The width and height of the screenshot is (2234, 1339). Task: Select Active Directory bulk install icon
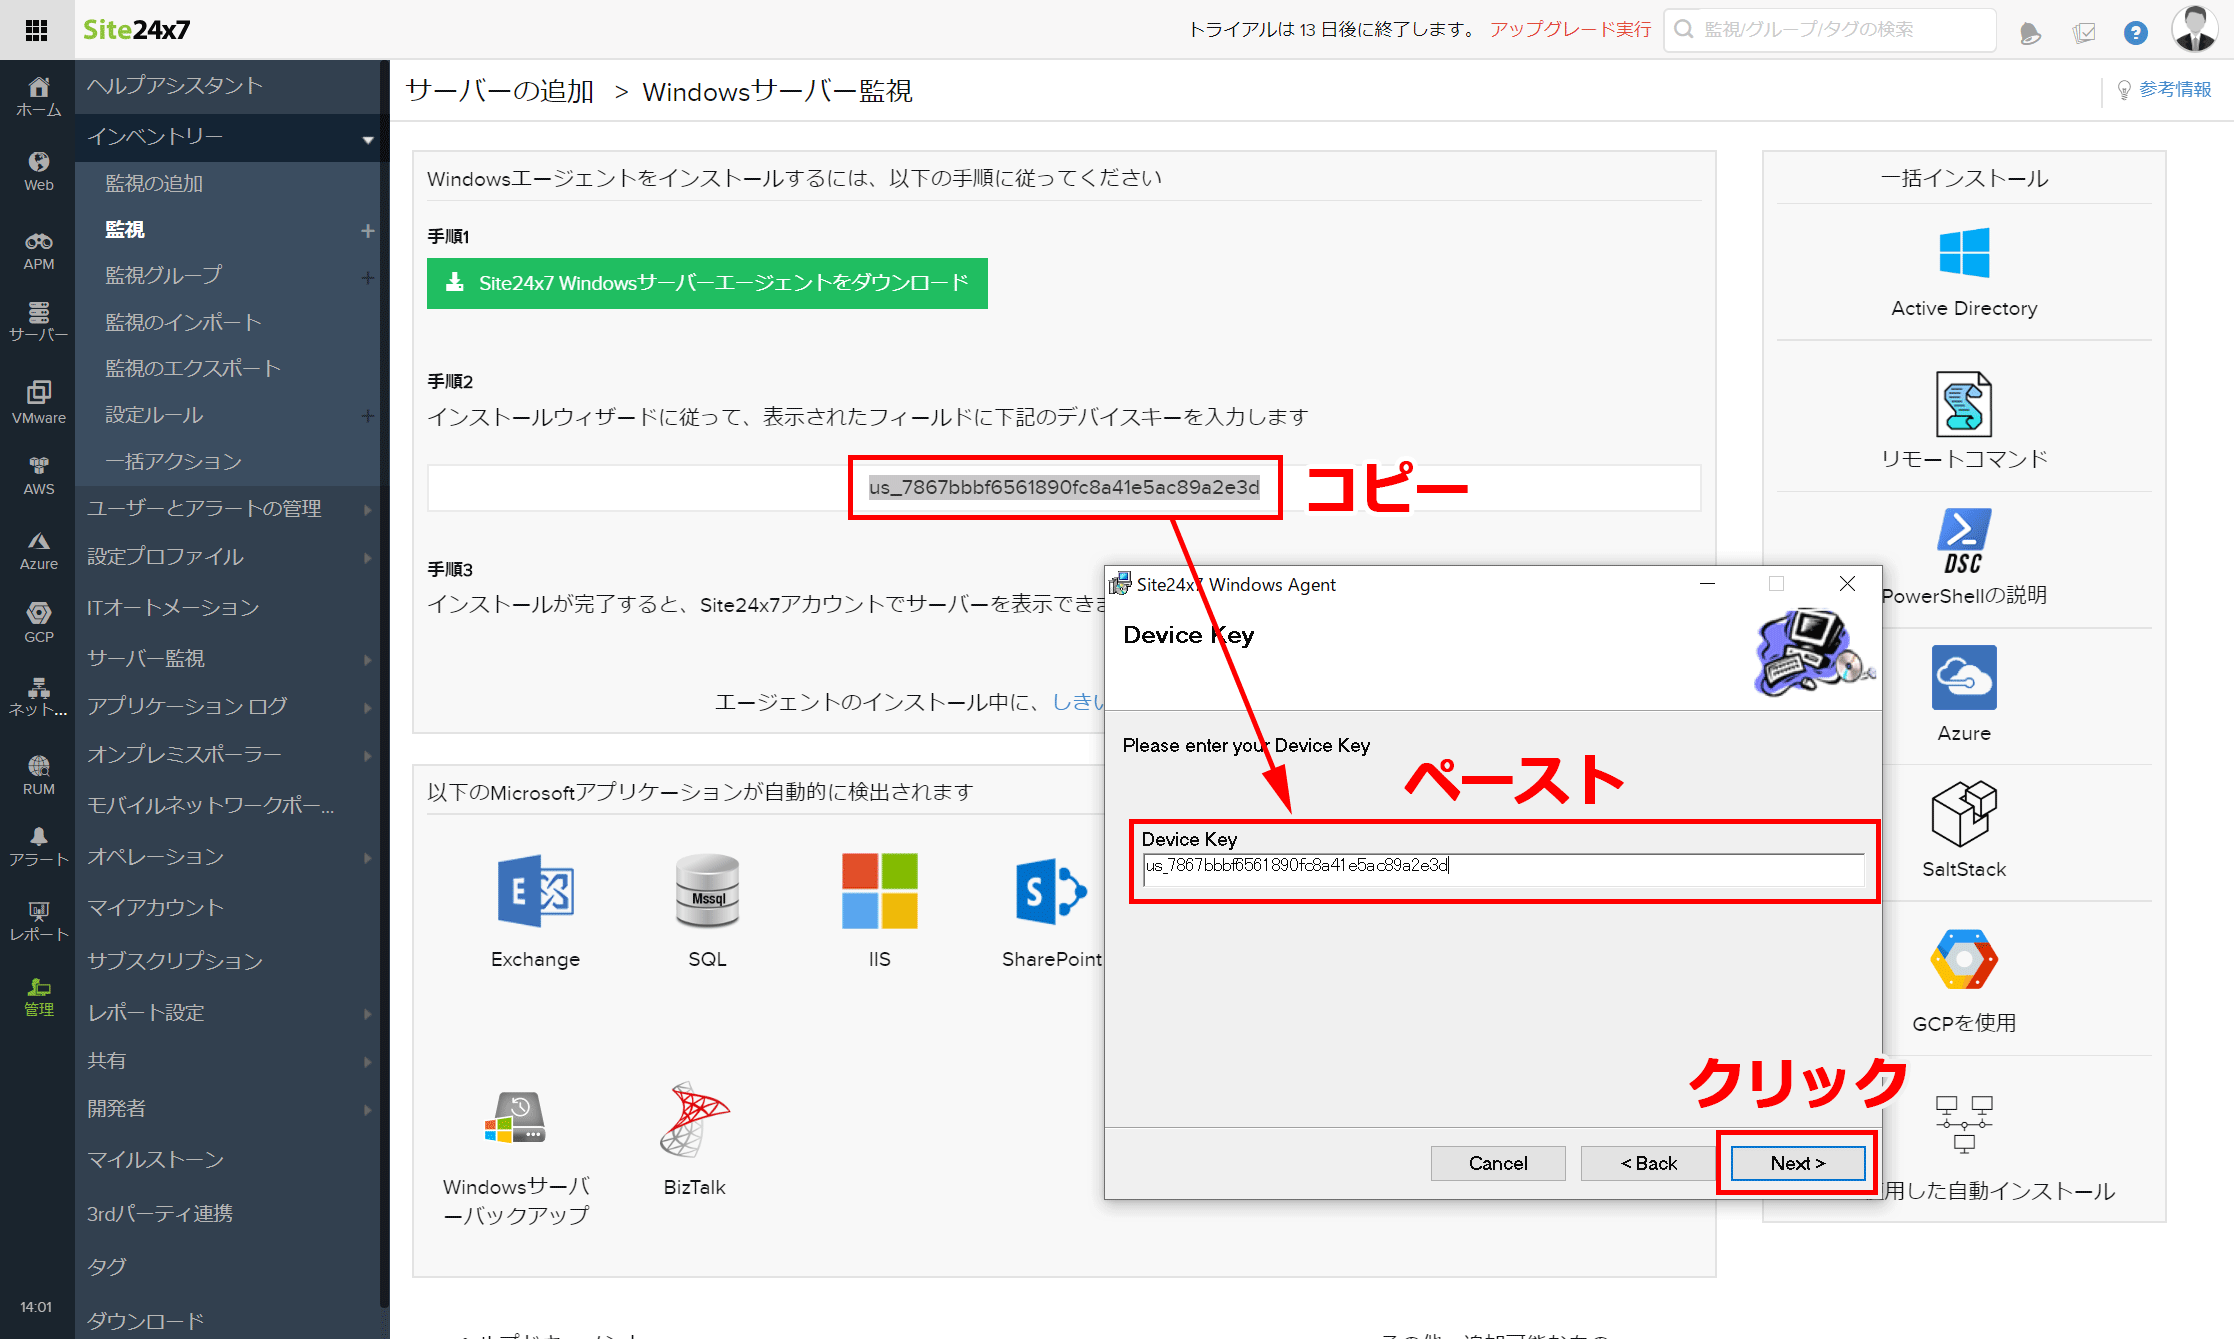[1964, 253]
